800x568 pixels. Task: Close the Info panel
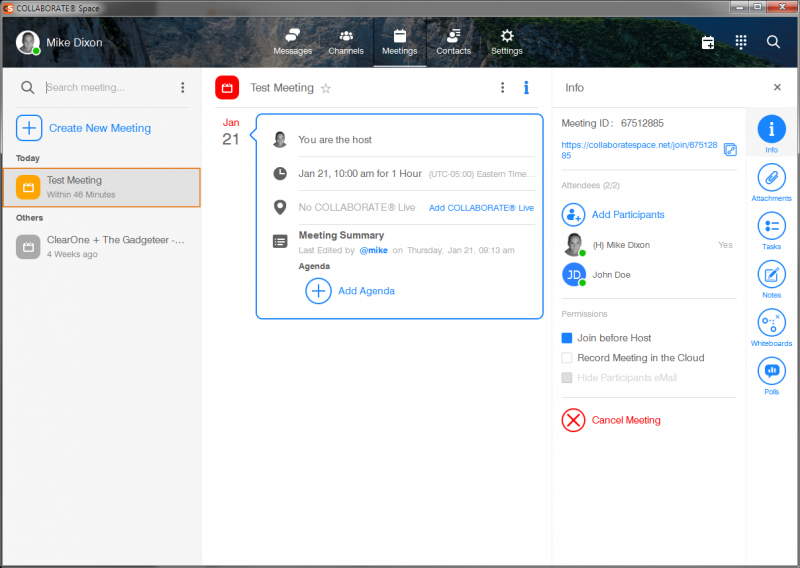[x=777, y=87]
